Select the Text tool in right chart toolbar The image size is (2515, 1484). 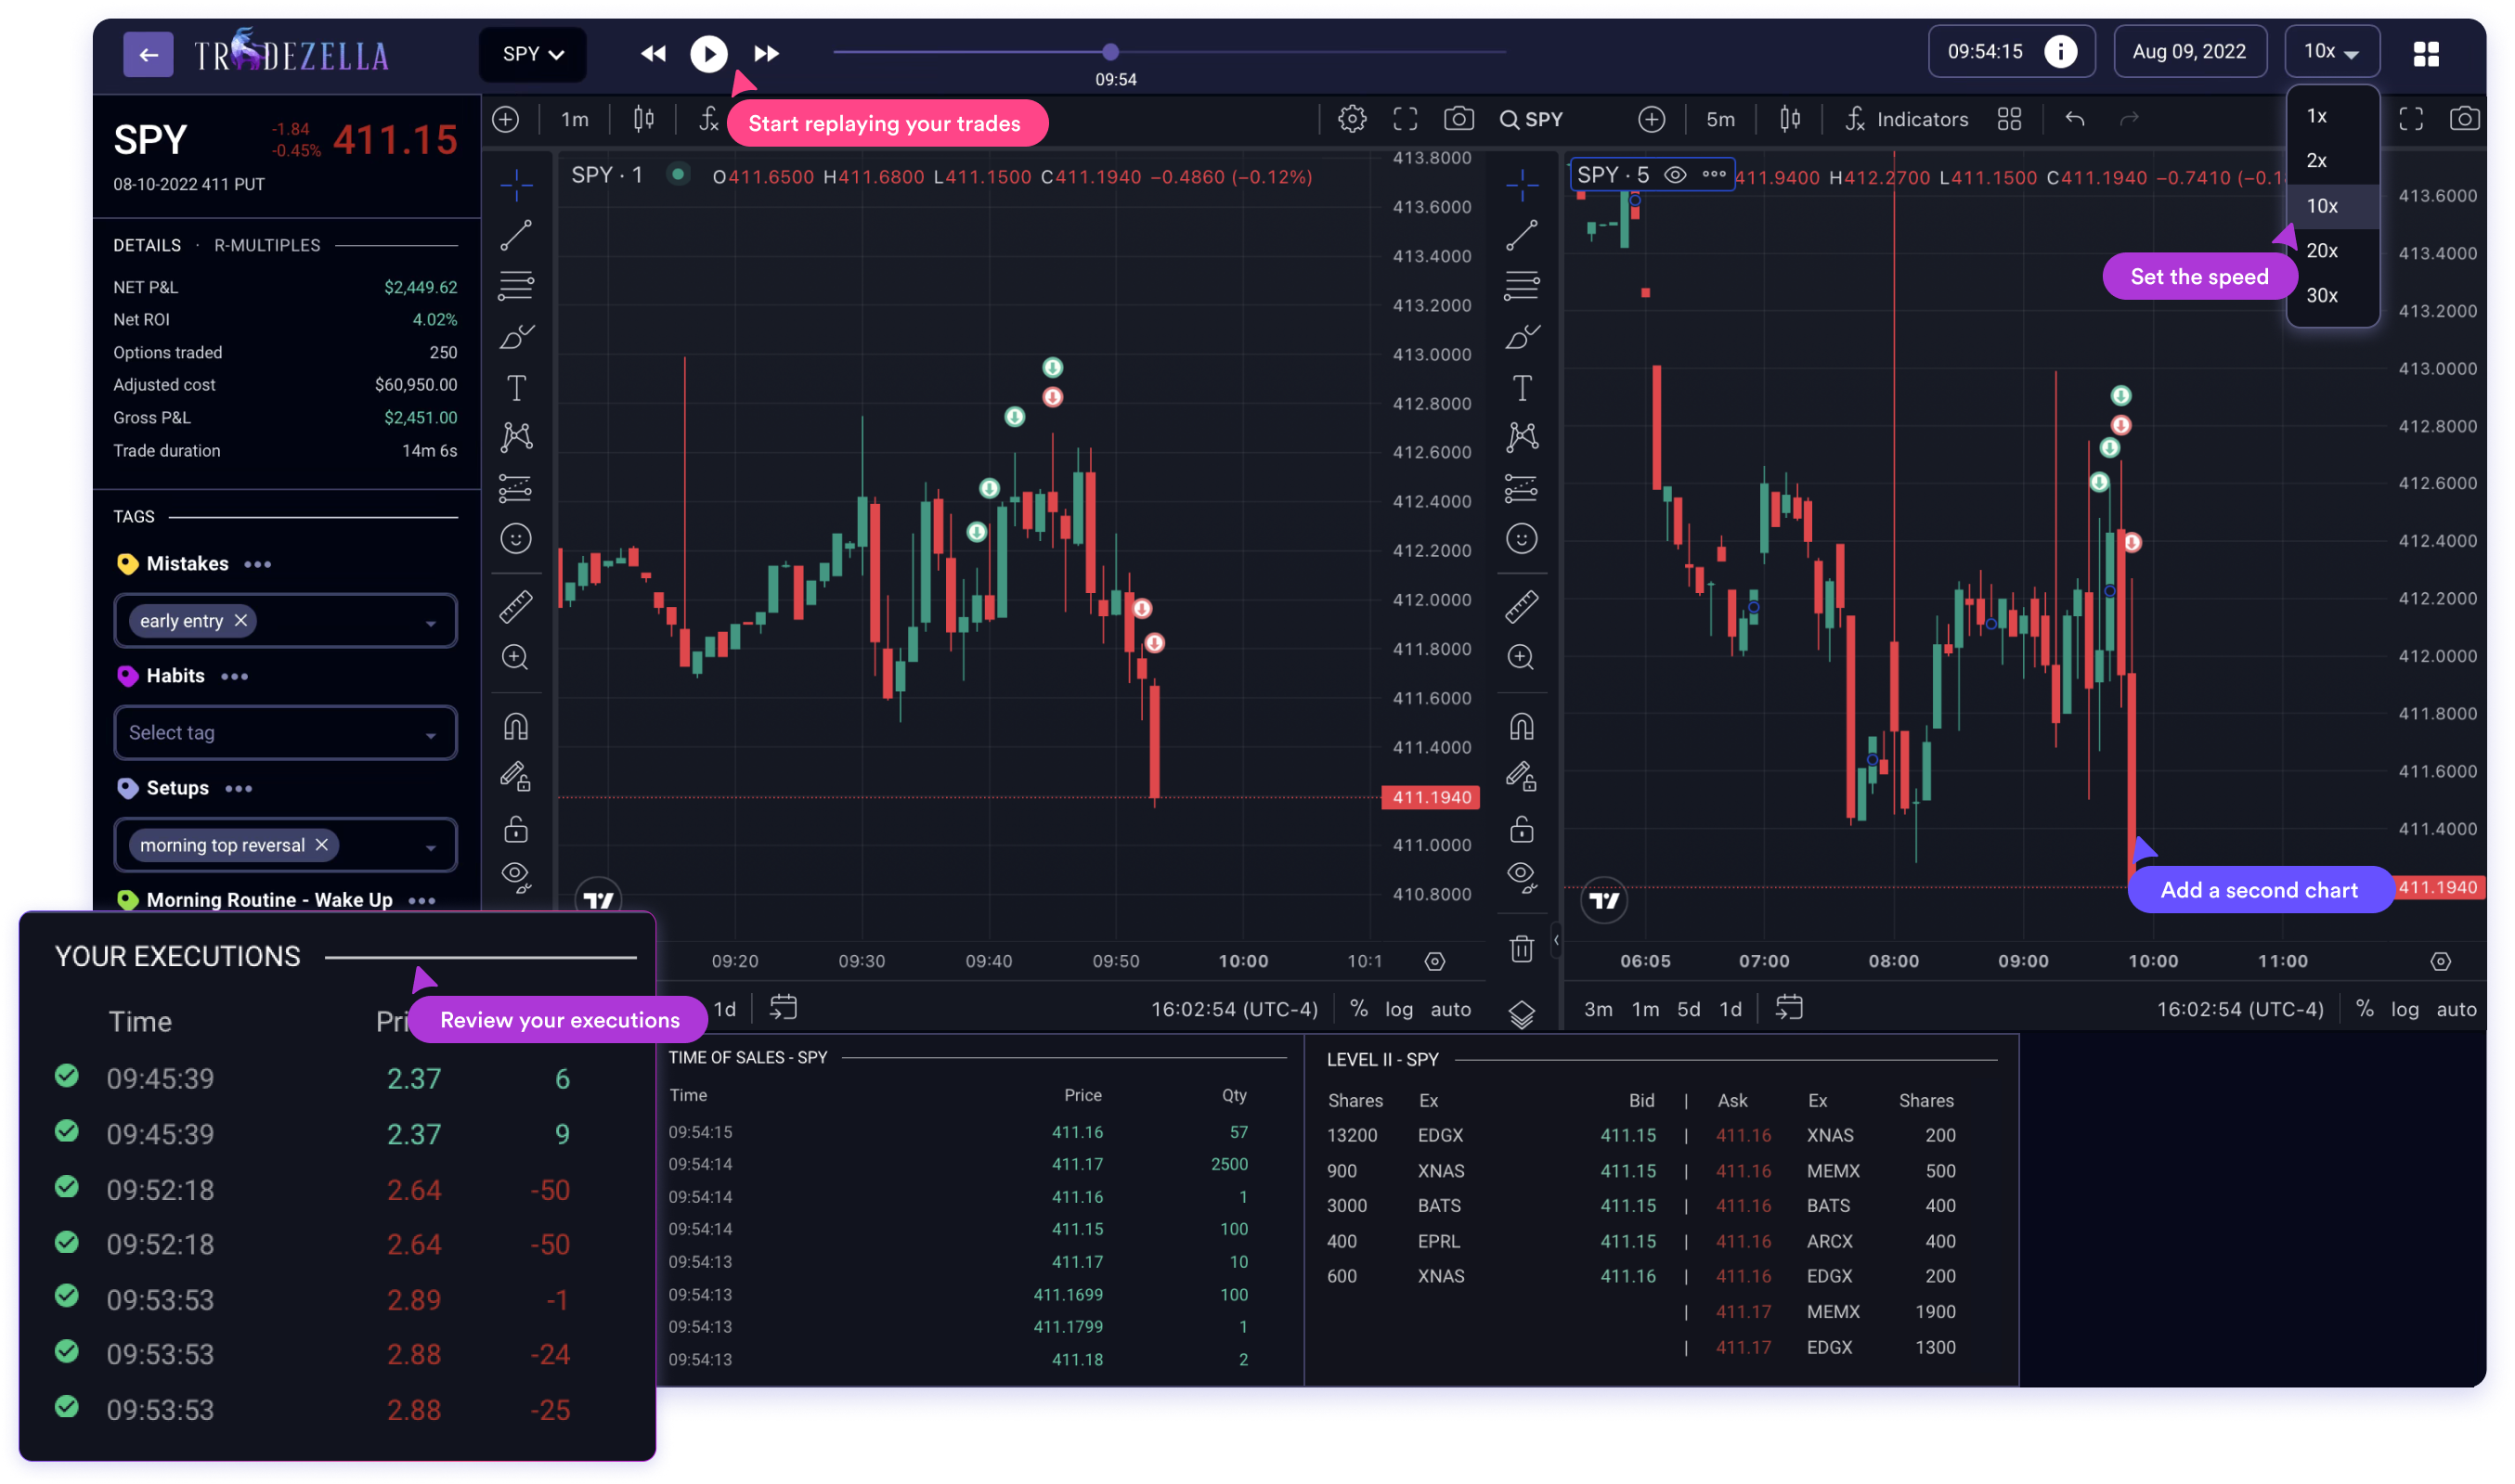(x=1521, y=388)
